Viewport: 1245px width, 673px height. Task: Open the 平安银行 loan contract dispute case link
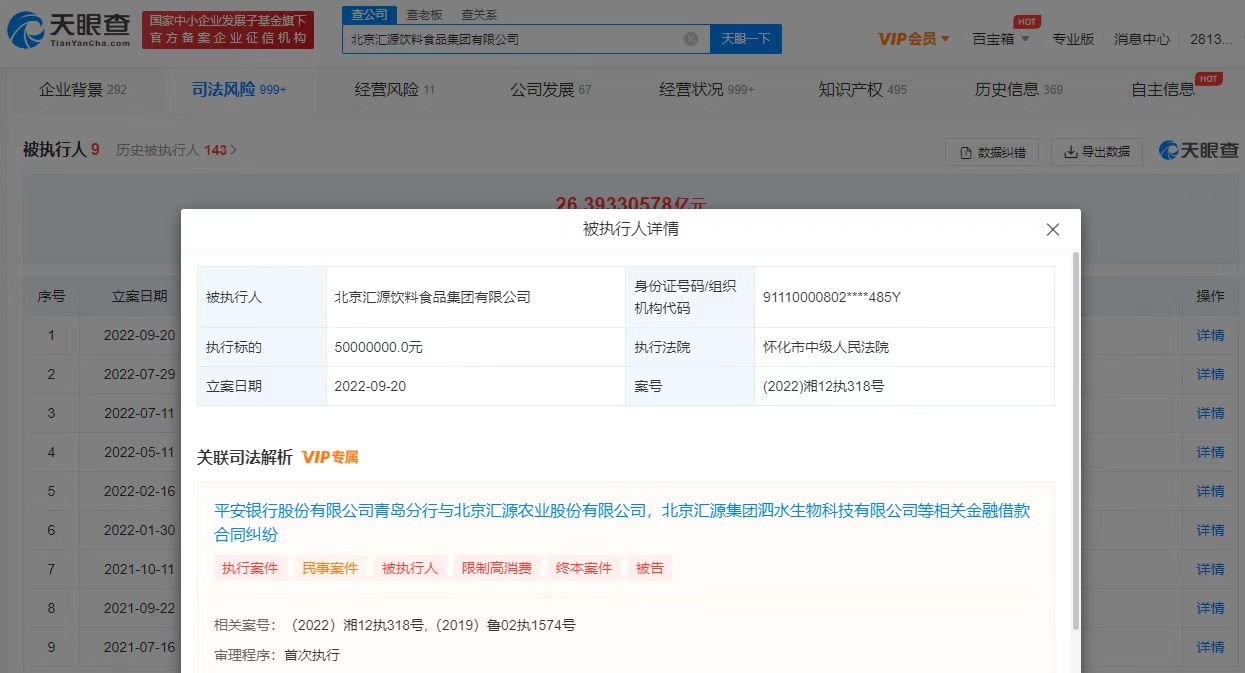click(622, 523)
